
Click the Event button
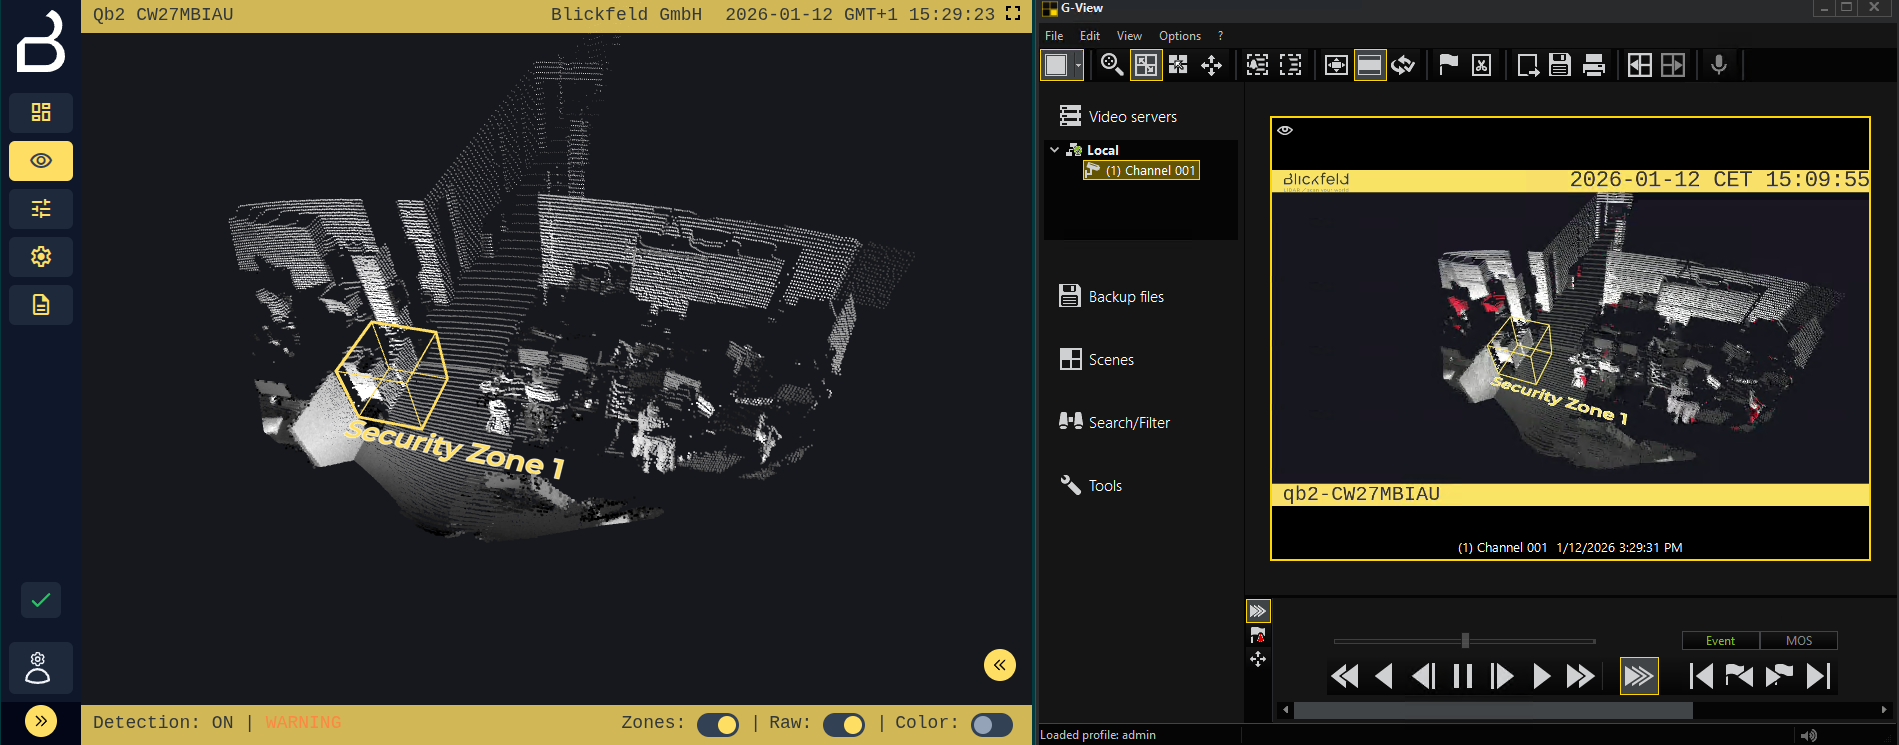coord(1720,641)
